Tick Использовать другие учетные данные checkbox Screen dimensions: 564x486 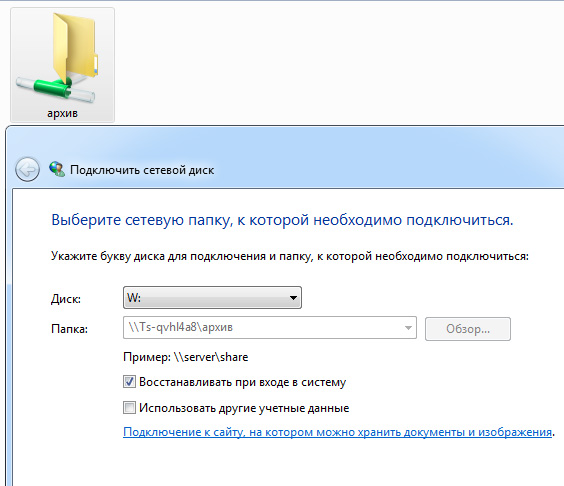click(129, 408)
